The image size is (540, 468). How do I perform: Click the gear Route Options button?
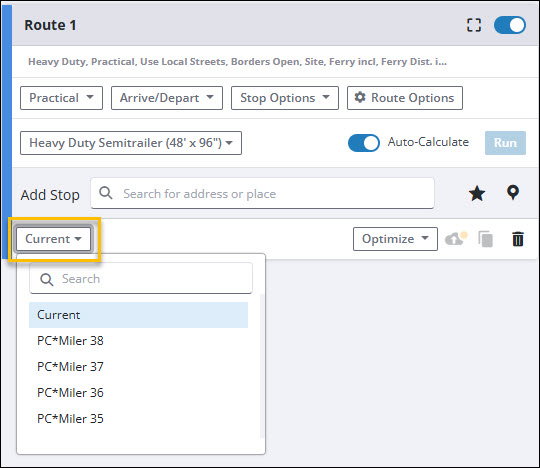[405, 98]
